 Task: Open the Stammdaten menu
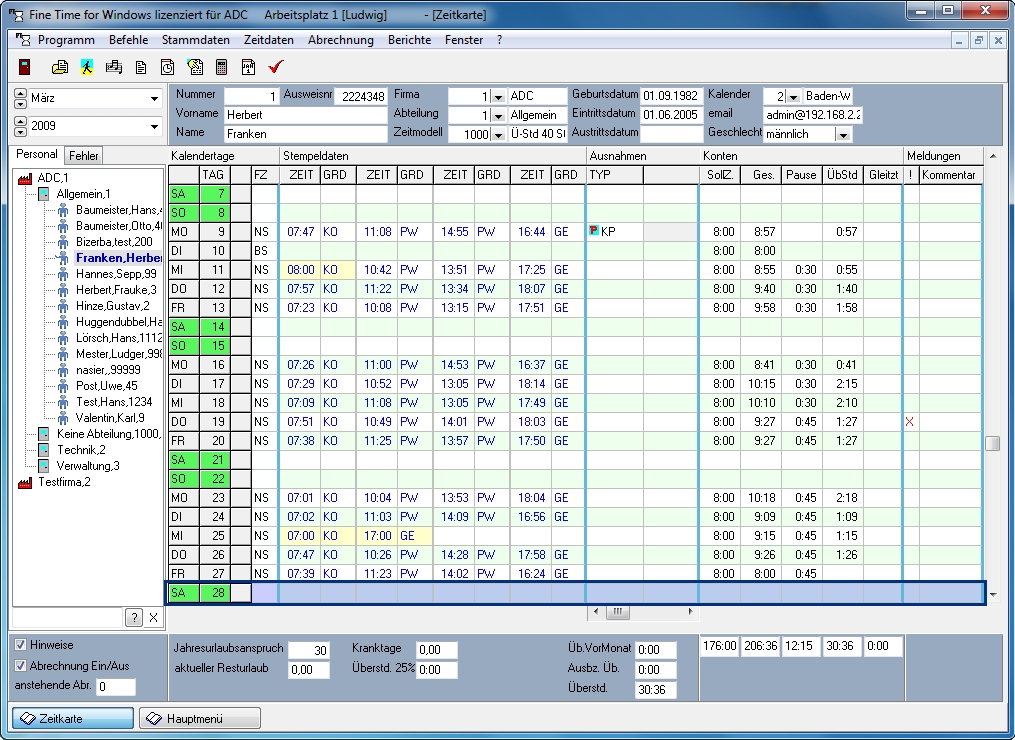[195, 40]
